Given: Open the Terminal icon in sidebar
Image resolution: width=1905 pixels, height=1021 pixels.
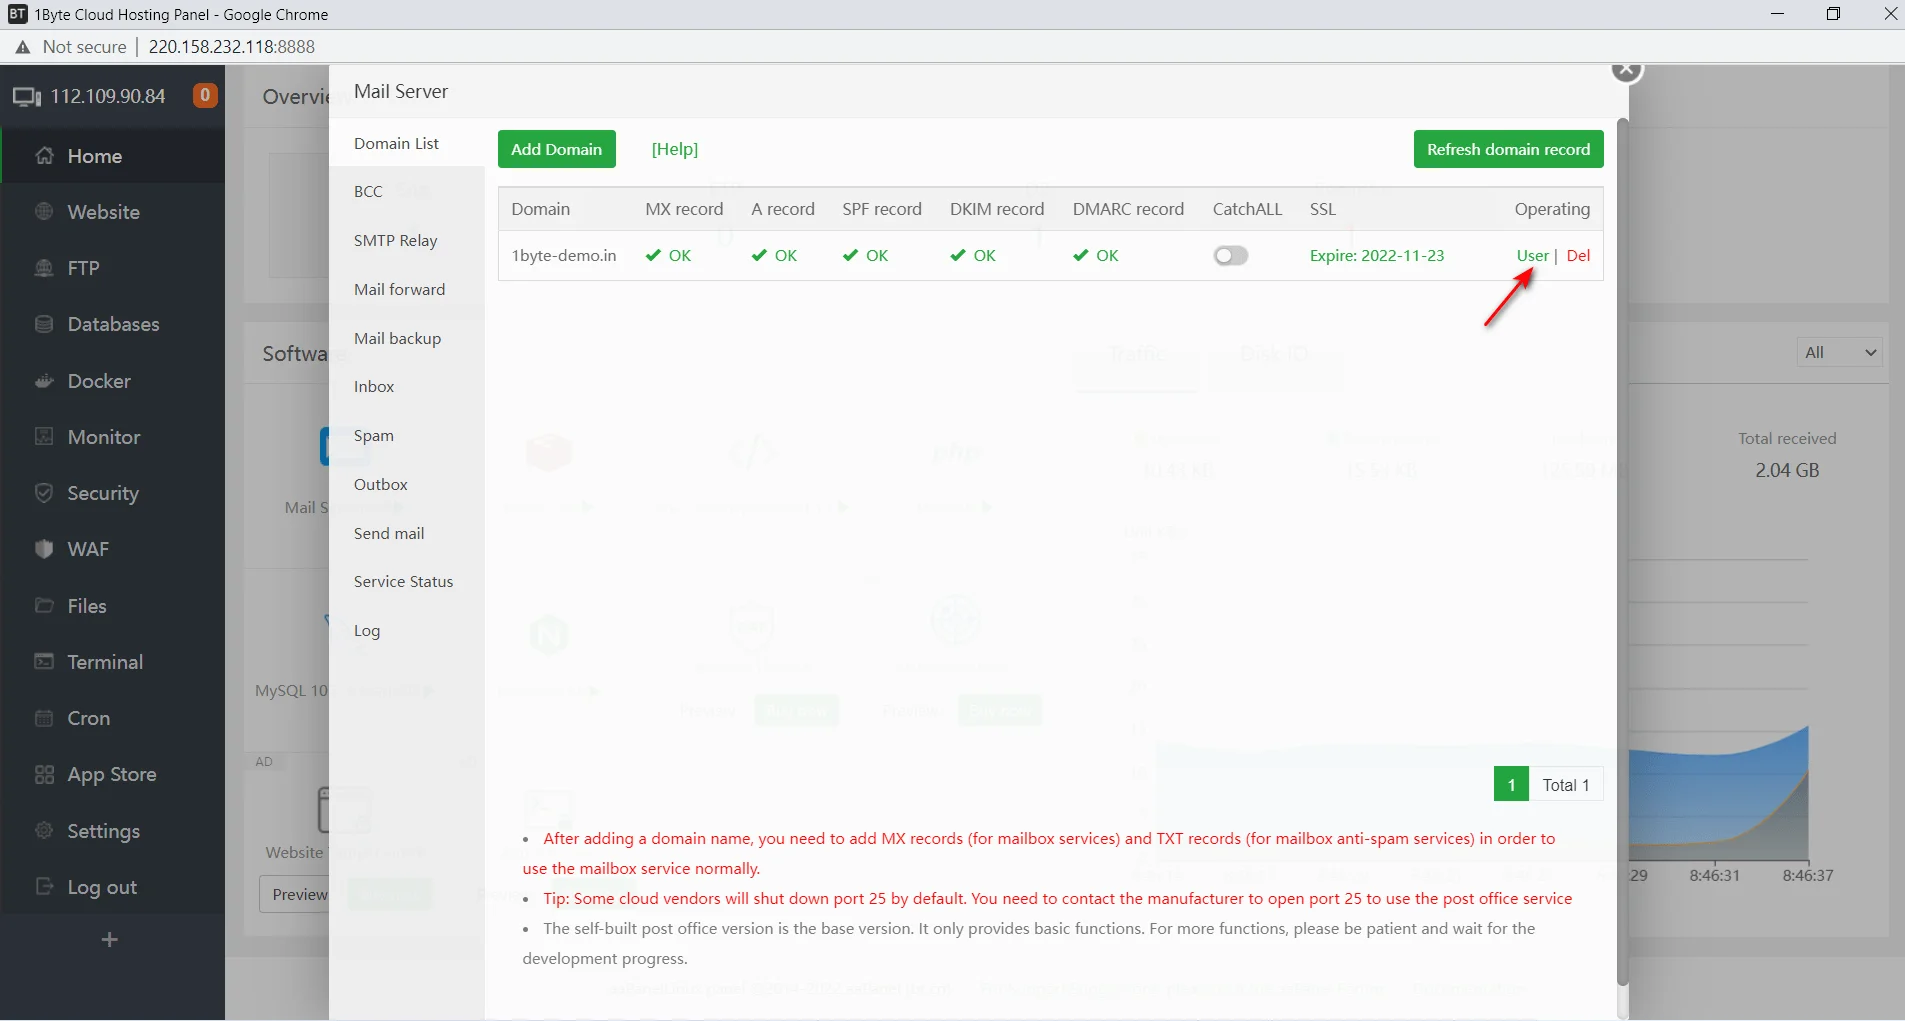Looking at the screenshot, I should pos(44,662).
